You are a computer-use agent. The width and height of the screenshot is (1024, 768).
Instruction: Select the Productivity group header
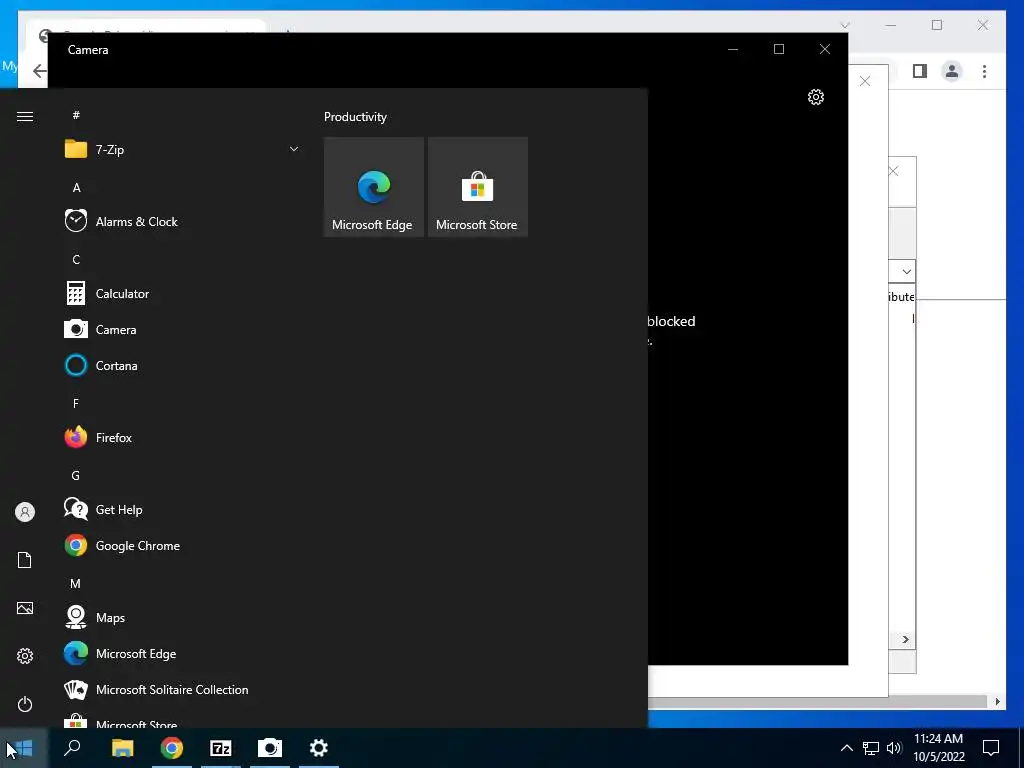pos(355,117)
